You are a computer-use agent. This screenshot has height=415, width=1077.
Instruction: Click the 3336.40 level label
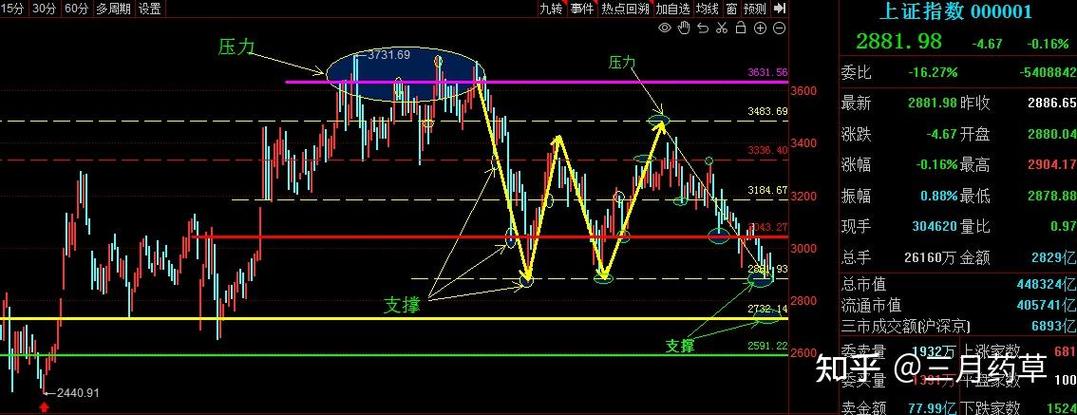(x=768, y=150)
